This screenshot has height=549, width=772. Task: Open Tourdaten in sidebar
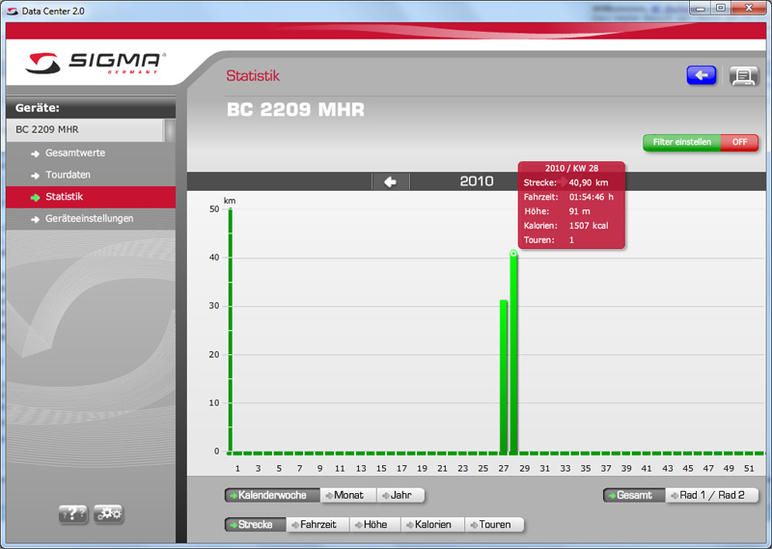67,175
